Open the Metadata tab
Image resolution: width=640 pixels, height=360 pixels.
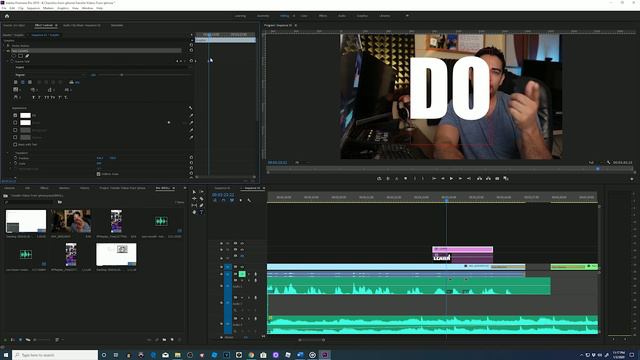pos(117,25)
